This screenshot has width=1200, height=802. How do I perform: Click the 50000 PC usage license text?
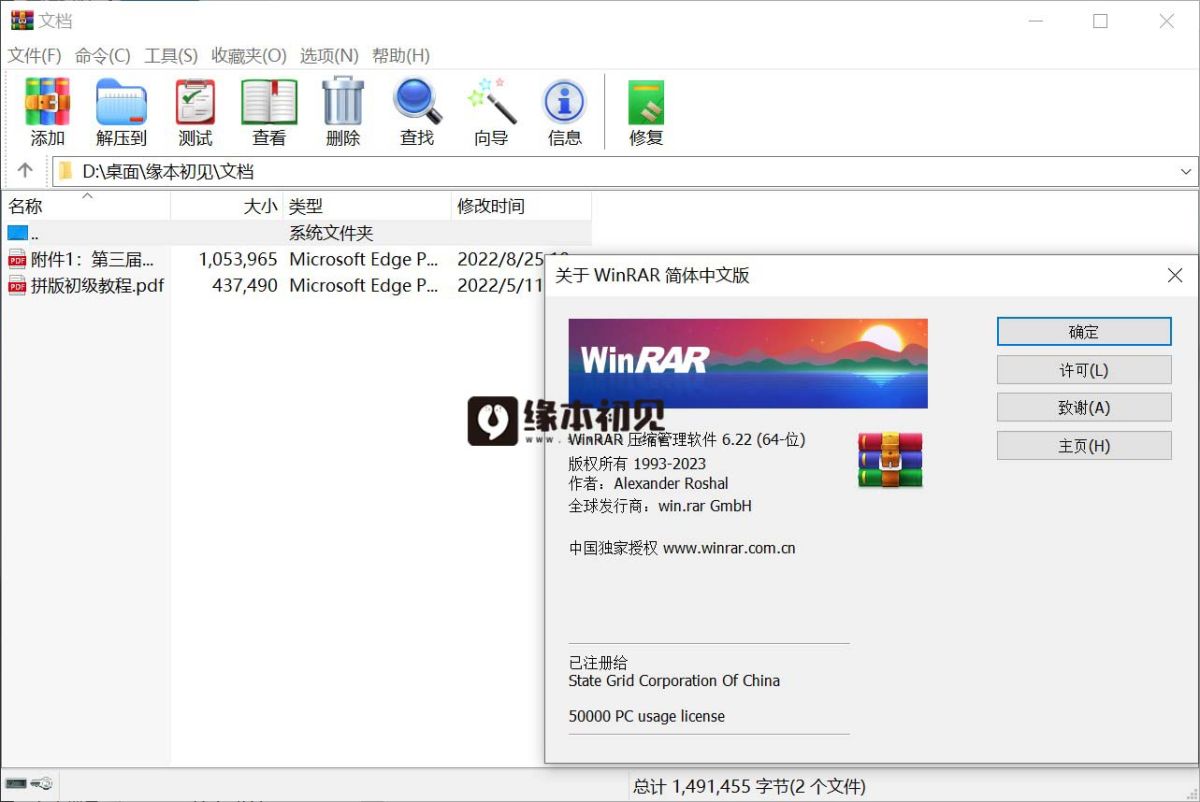coord(647,716)
